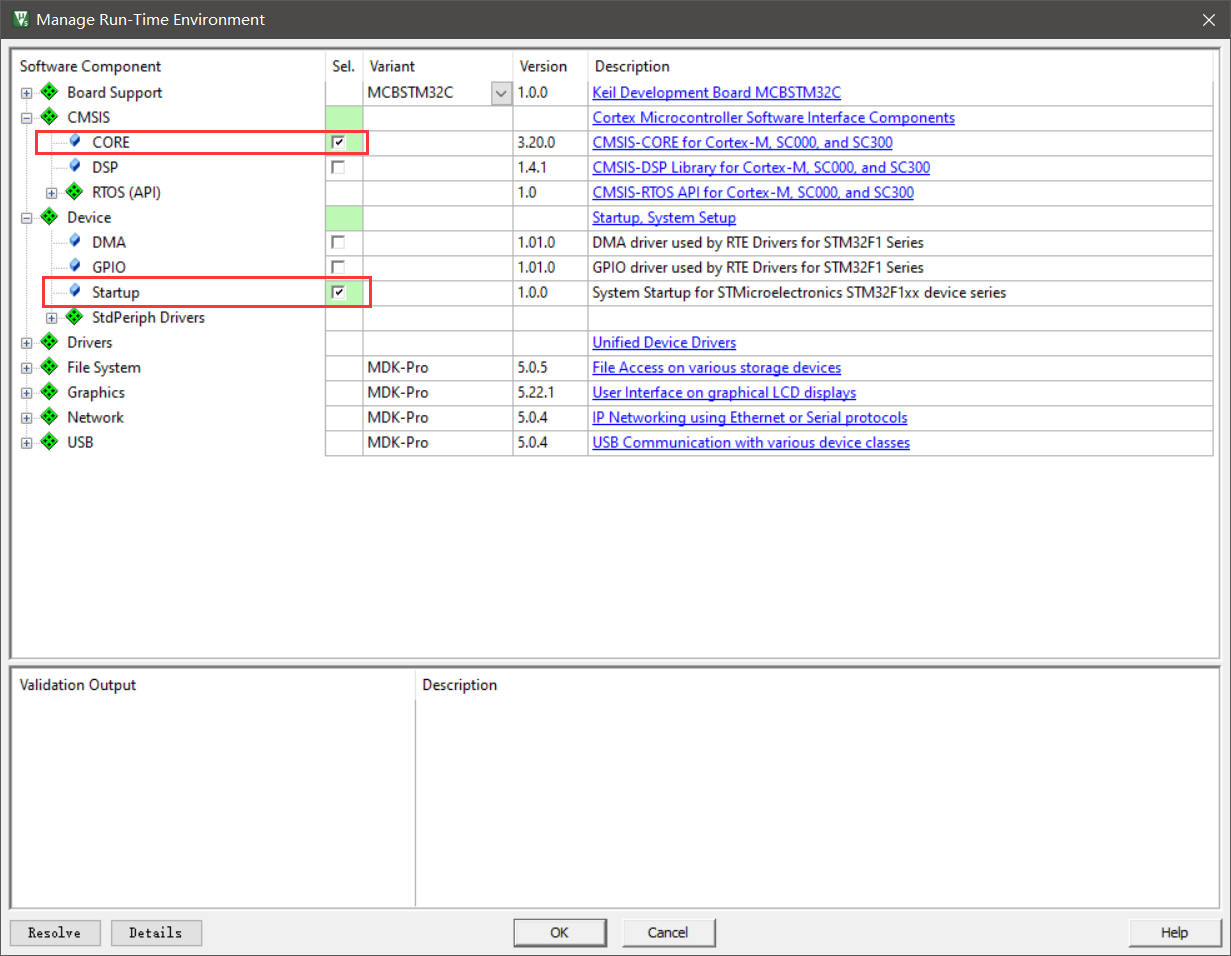Expand the USB tree node

pyautogui.click(x=26, y=443)
